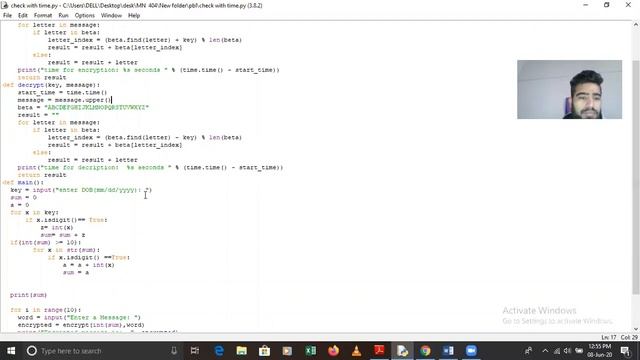Click the 'message = message.upper()' line
The image size is (640, 360).
(x=64, y=100)
